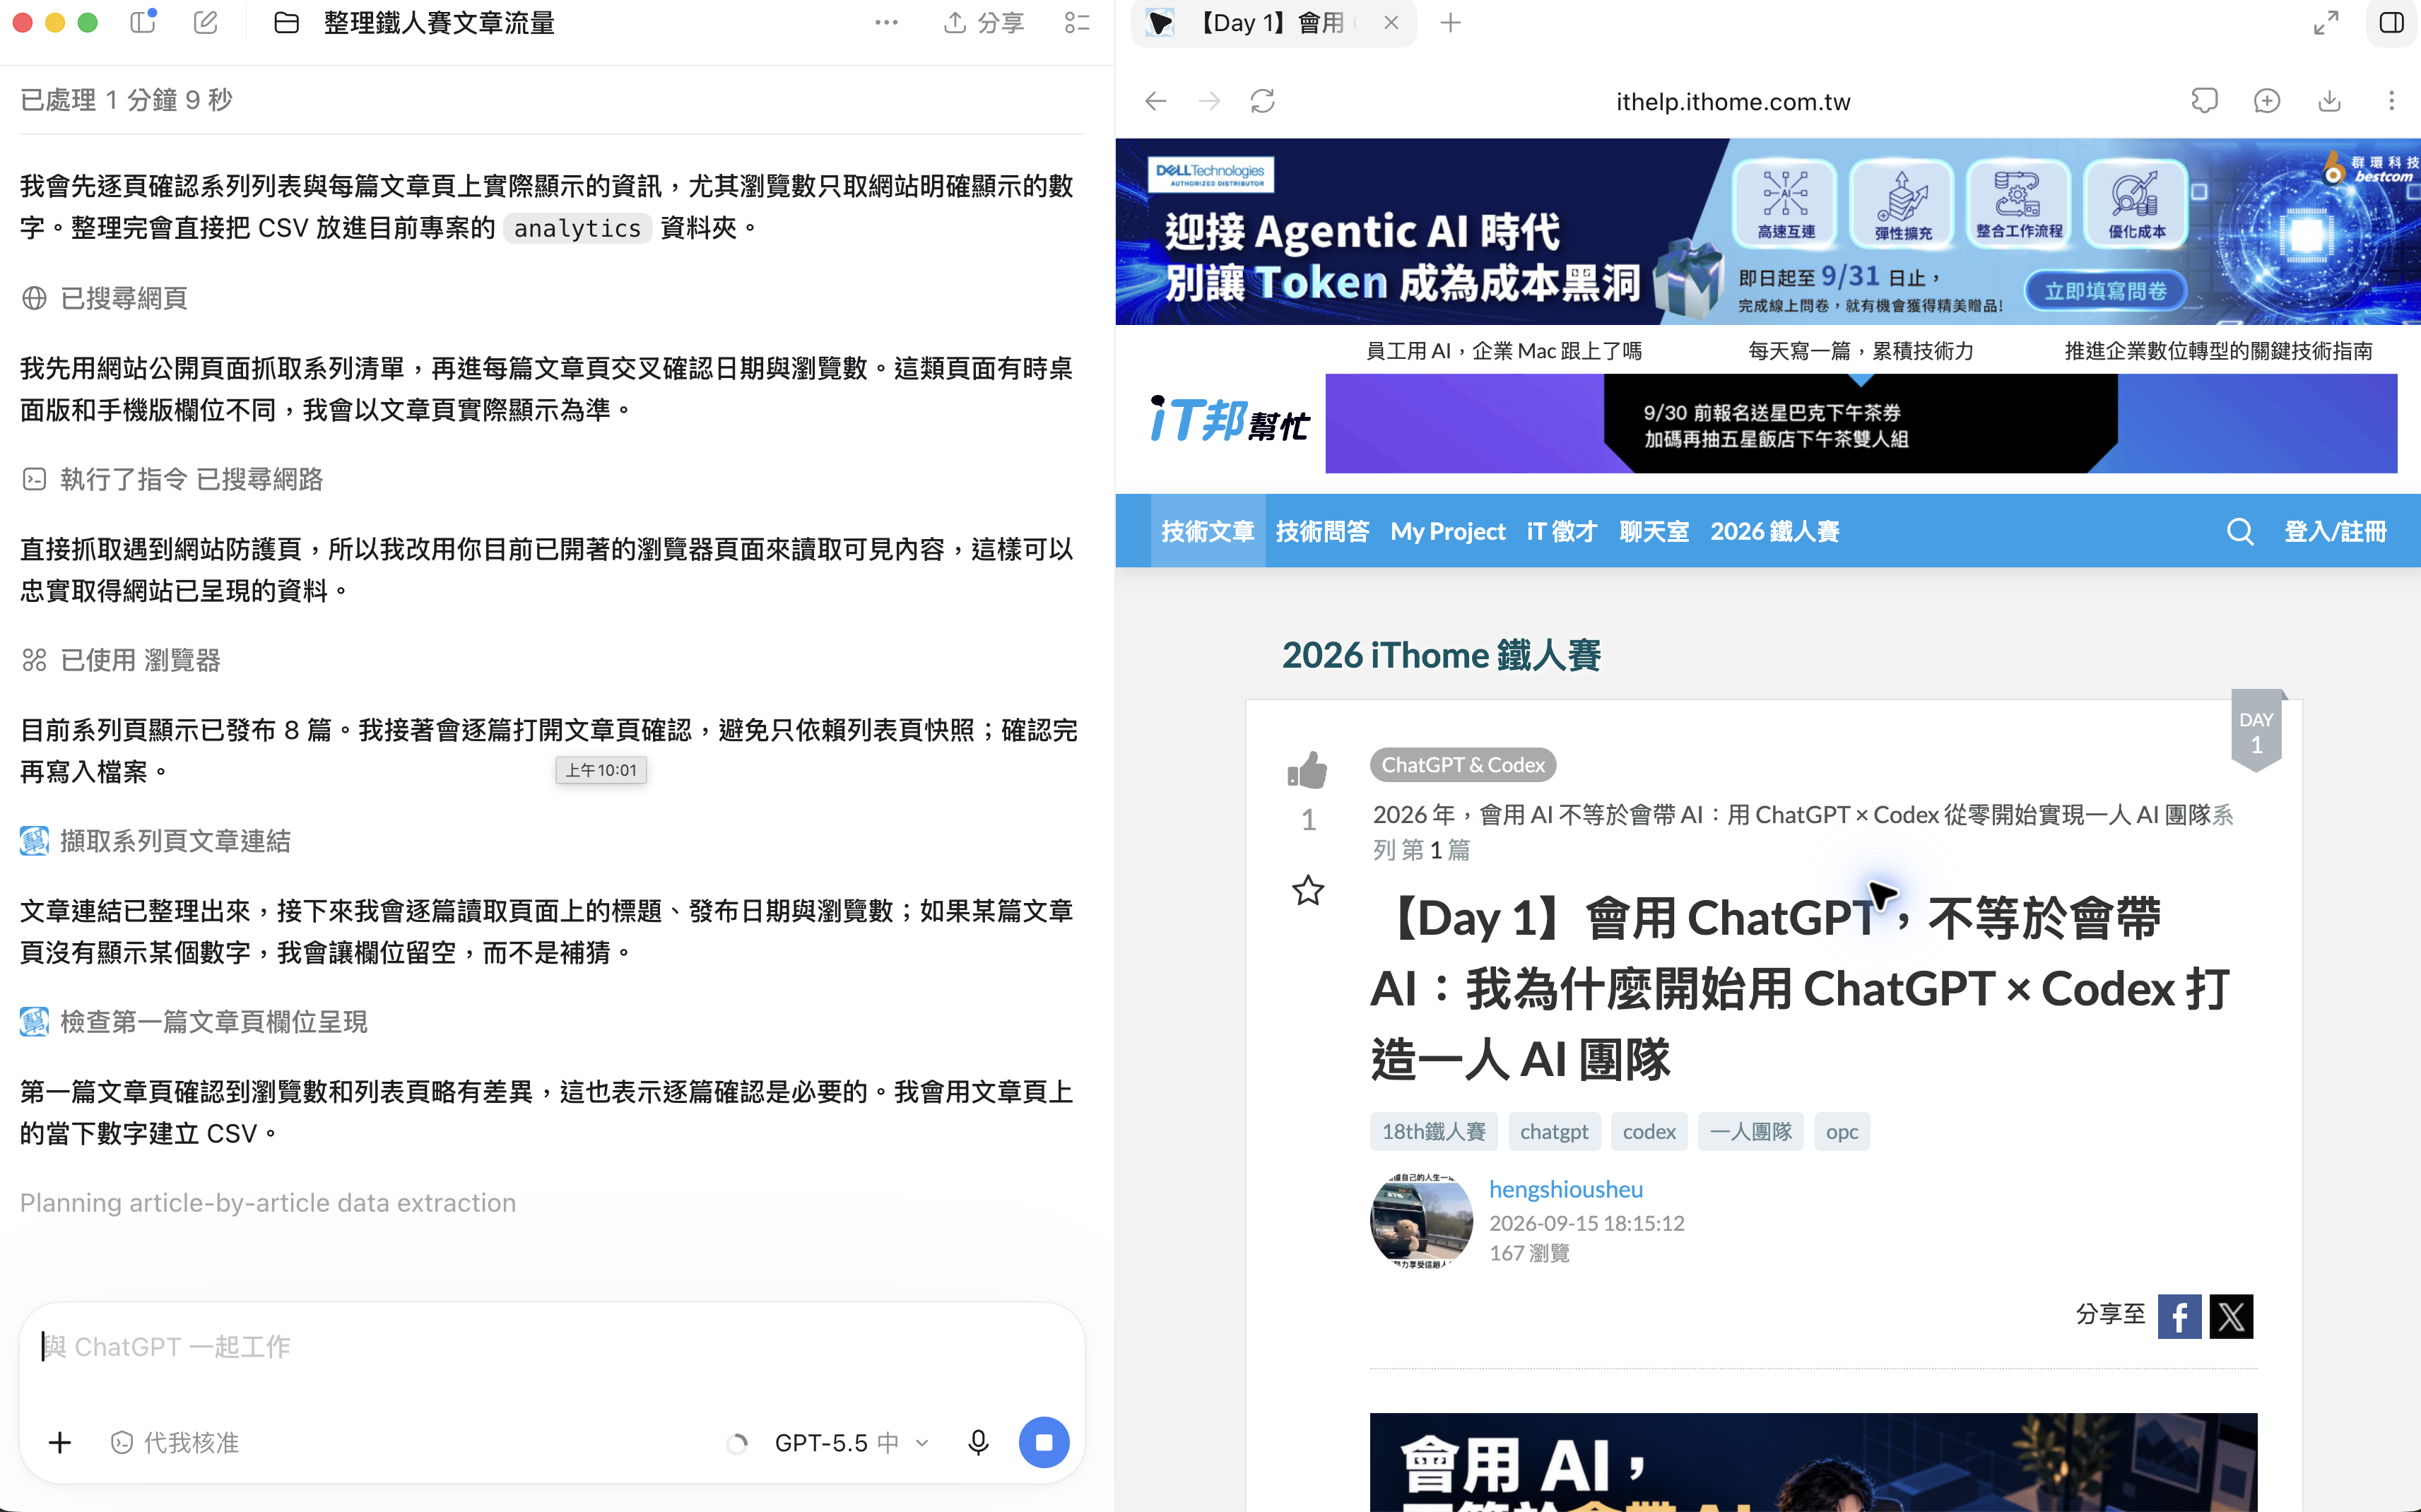2421x1512 pixels.
Task: Expand the 執行了指令 已搜尋網路 step
Action: coord(172,479)
